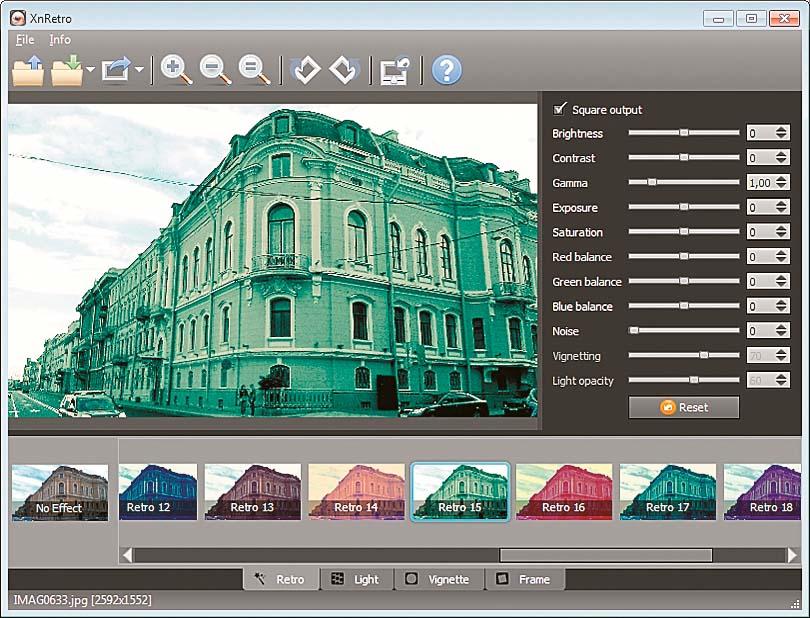The height and width of the screenshot is (618, 810).
Task: Open Help with question mark icon
Action: tap(446, 70)
